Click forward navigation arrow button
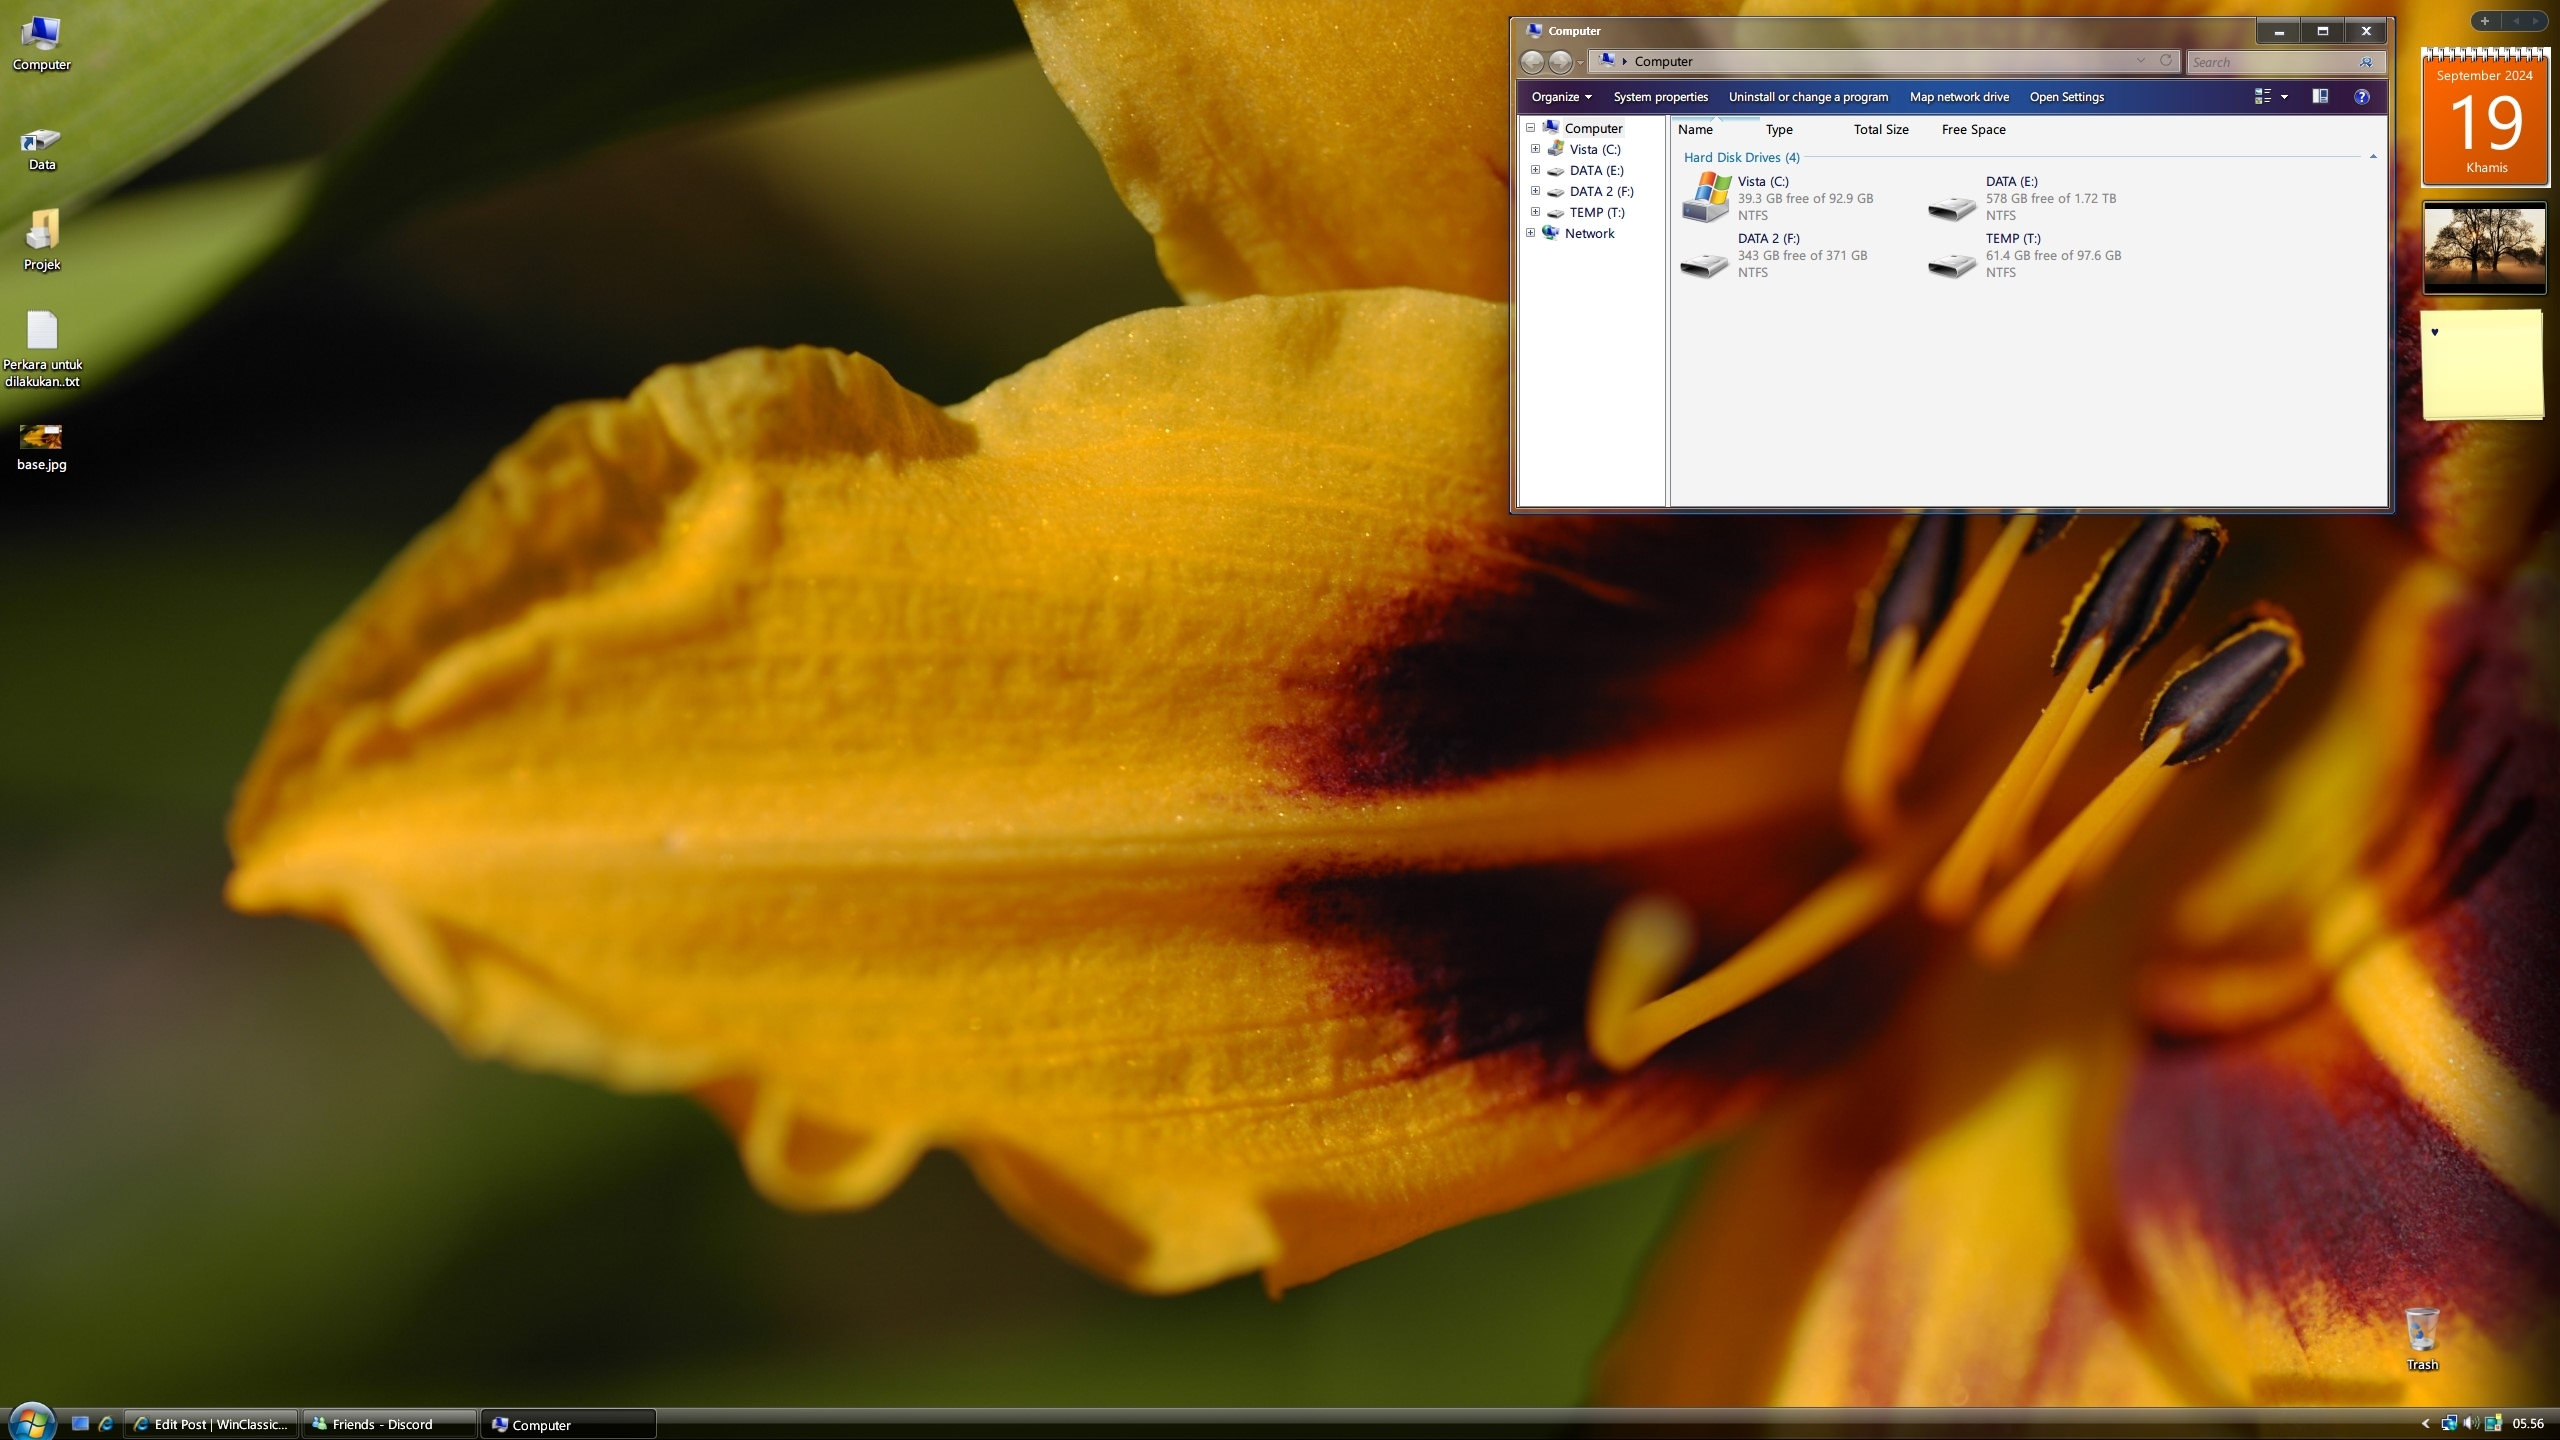Viewport: 2560px width, 1440px height. tap(1561, 62)
